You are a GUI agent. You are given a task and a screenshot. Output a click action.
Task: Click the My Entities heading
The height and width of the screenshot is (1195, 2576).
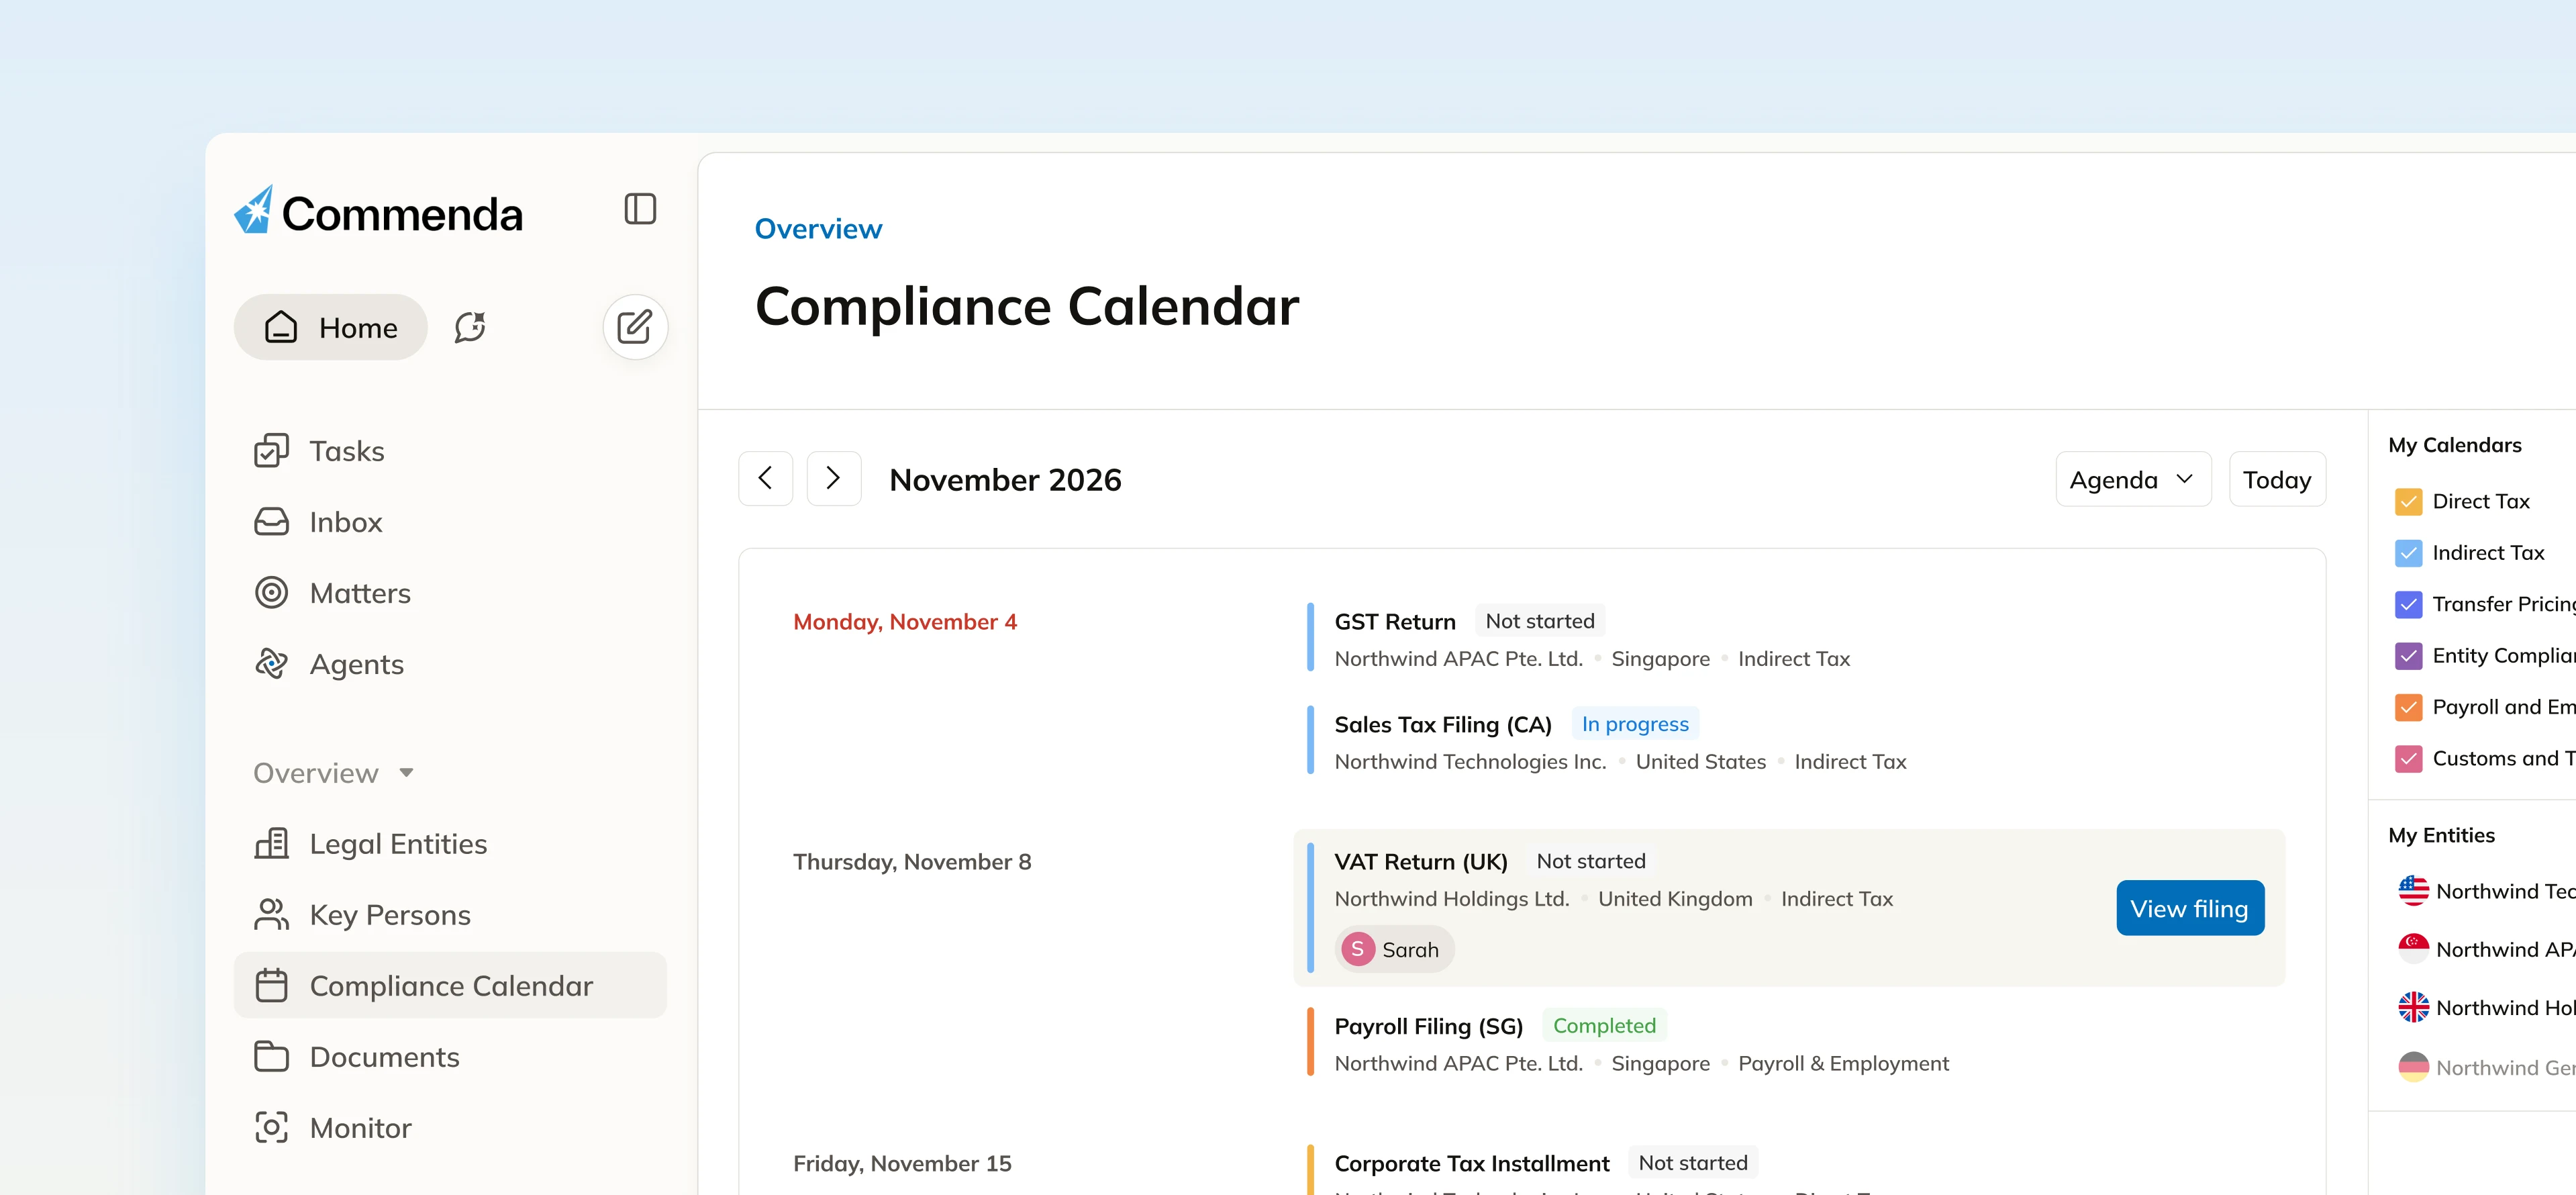2441,835
